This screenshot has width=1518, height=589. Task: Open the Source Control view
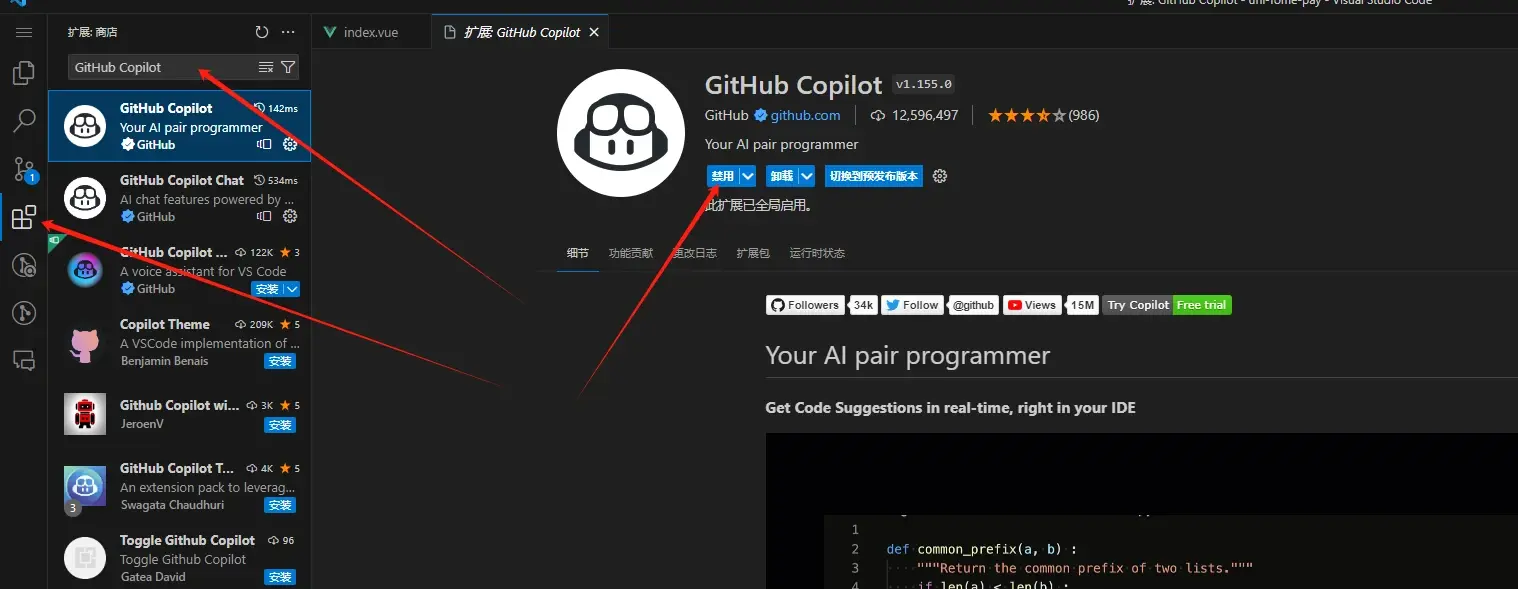click(x=24, y=169)
